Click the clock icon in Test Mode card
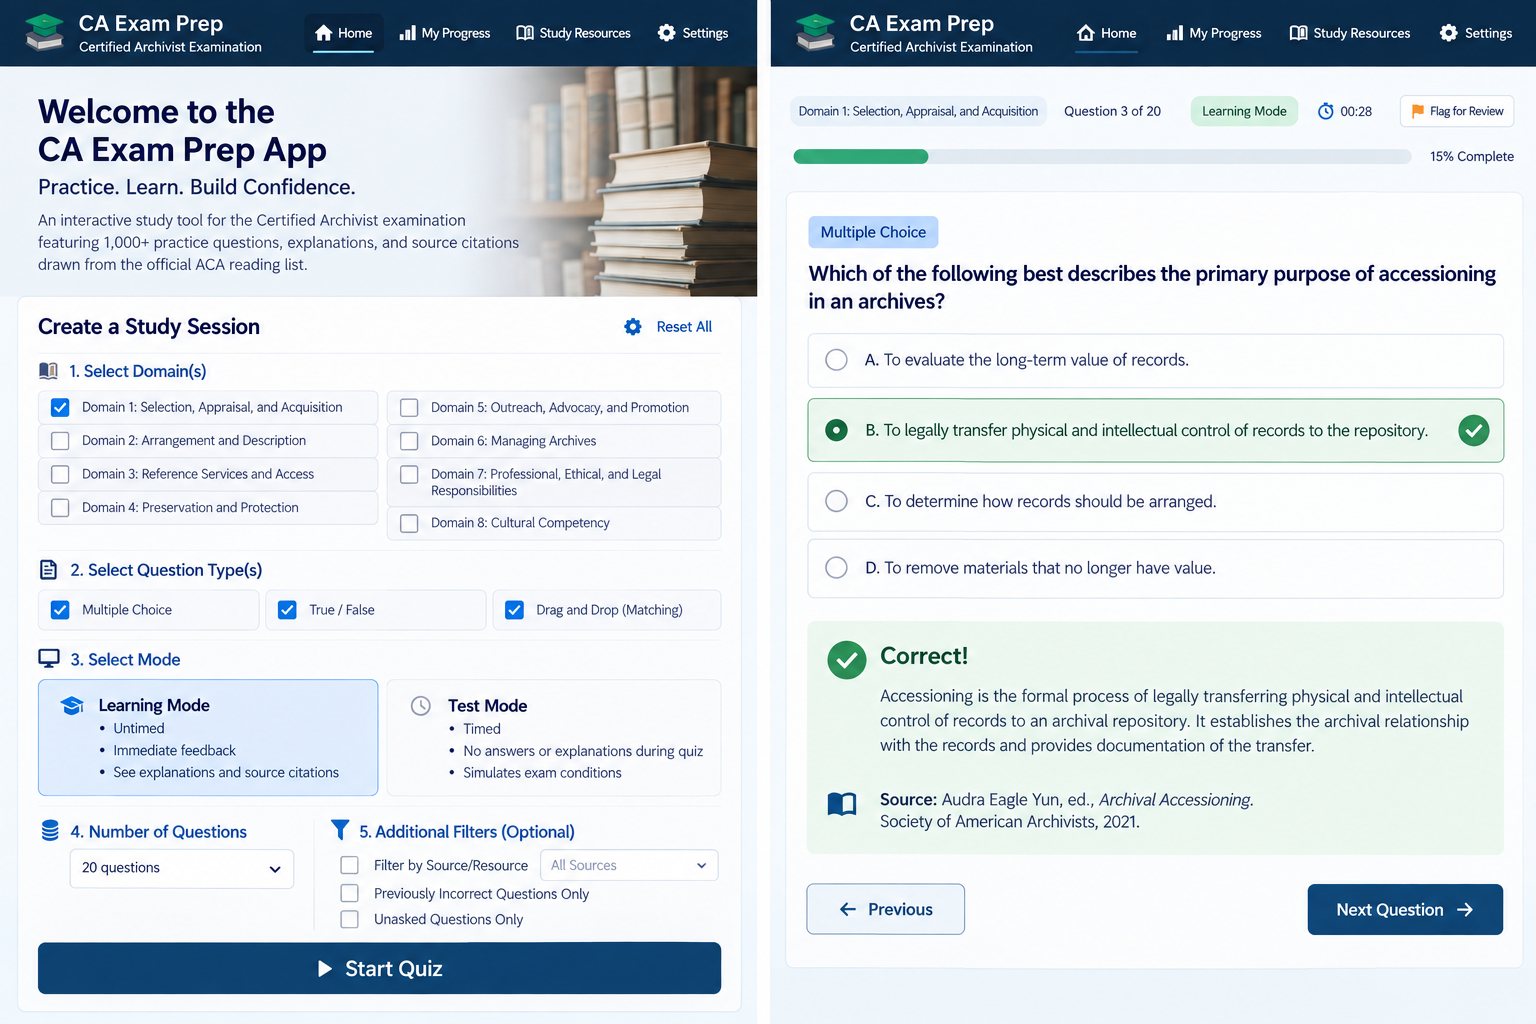1536x1024 pixels. (x=421, y=706)
